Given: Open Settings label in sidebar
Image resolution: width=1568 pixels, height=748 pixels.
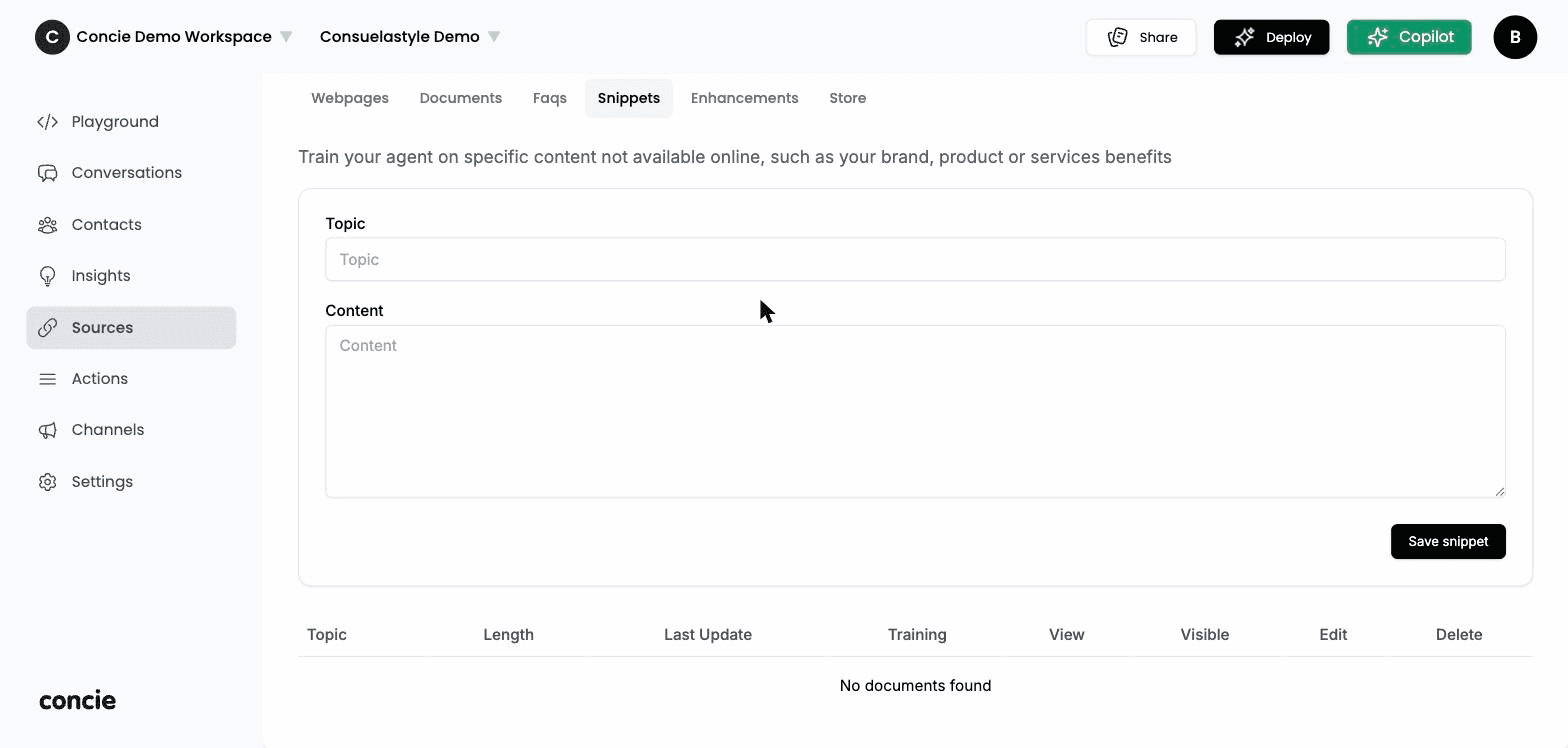Looking at the screenshot, I should (x=102, y=482).
